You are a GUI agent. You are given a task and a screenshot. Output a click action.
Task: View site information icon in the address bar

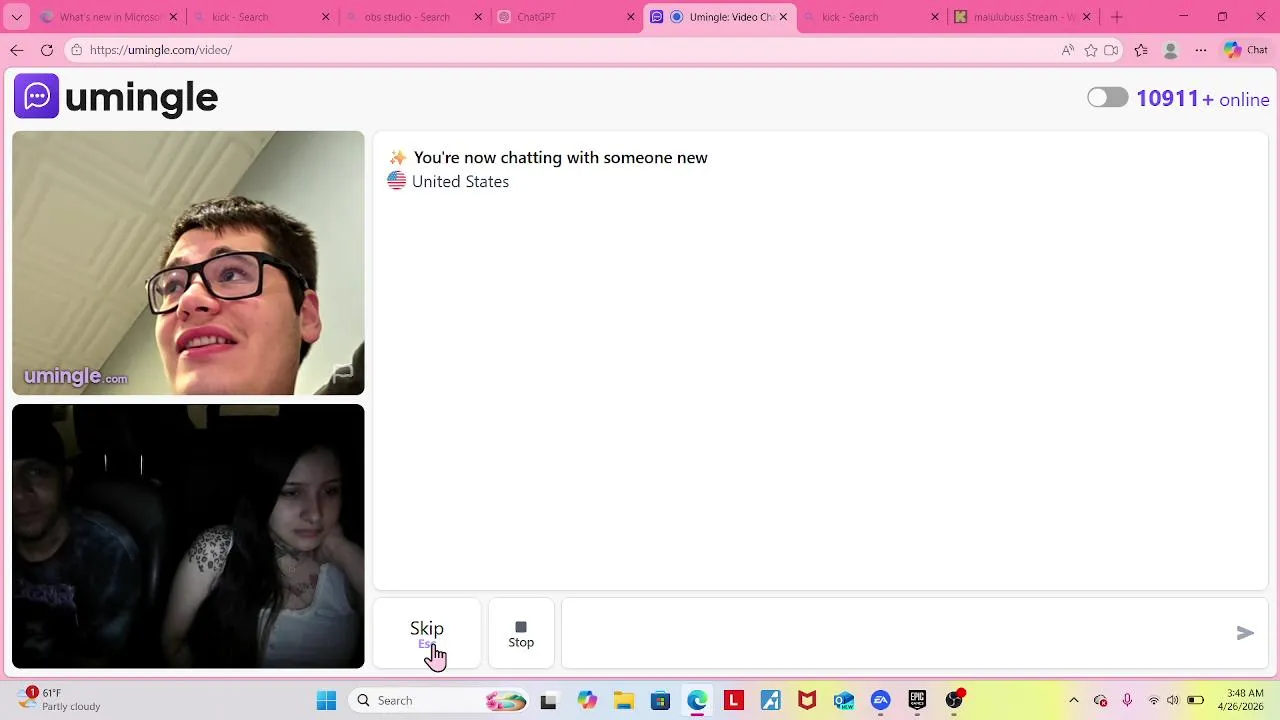pos(77,50)
